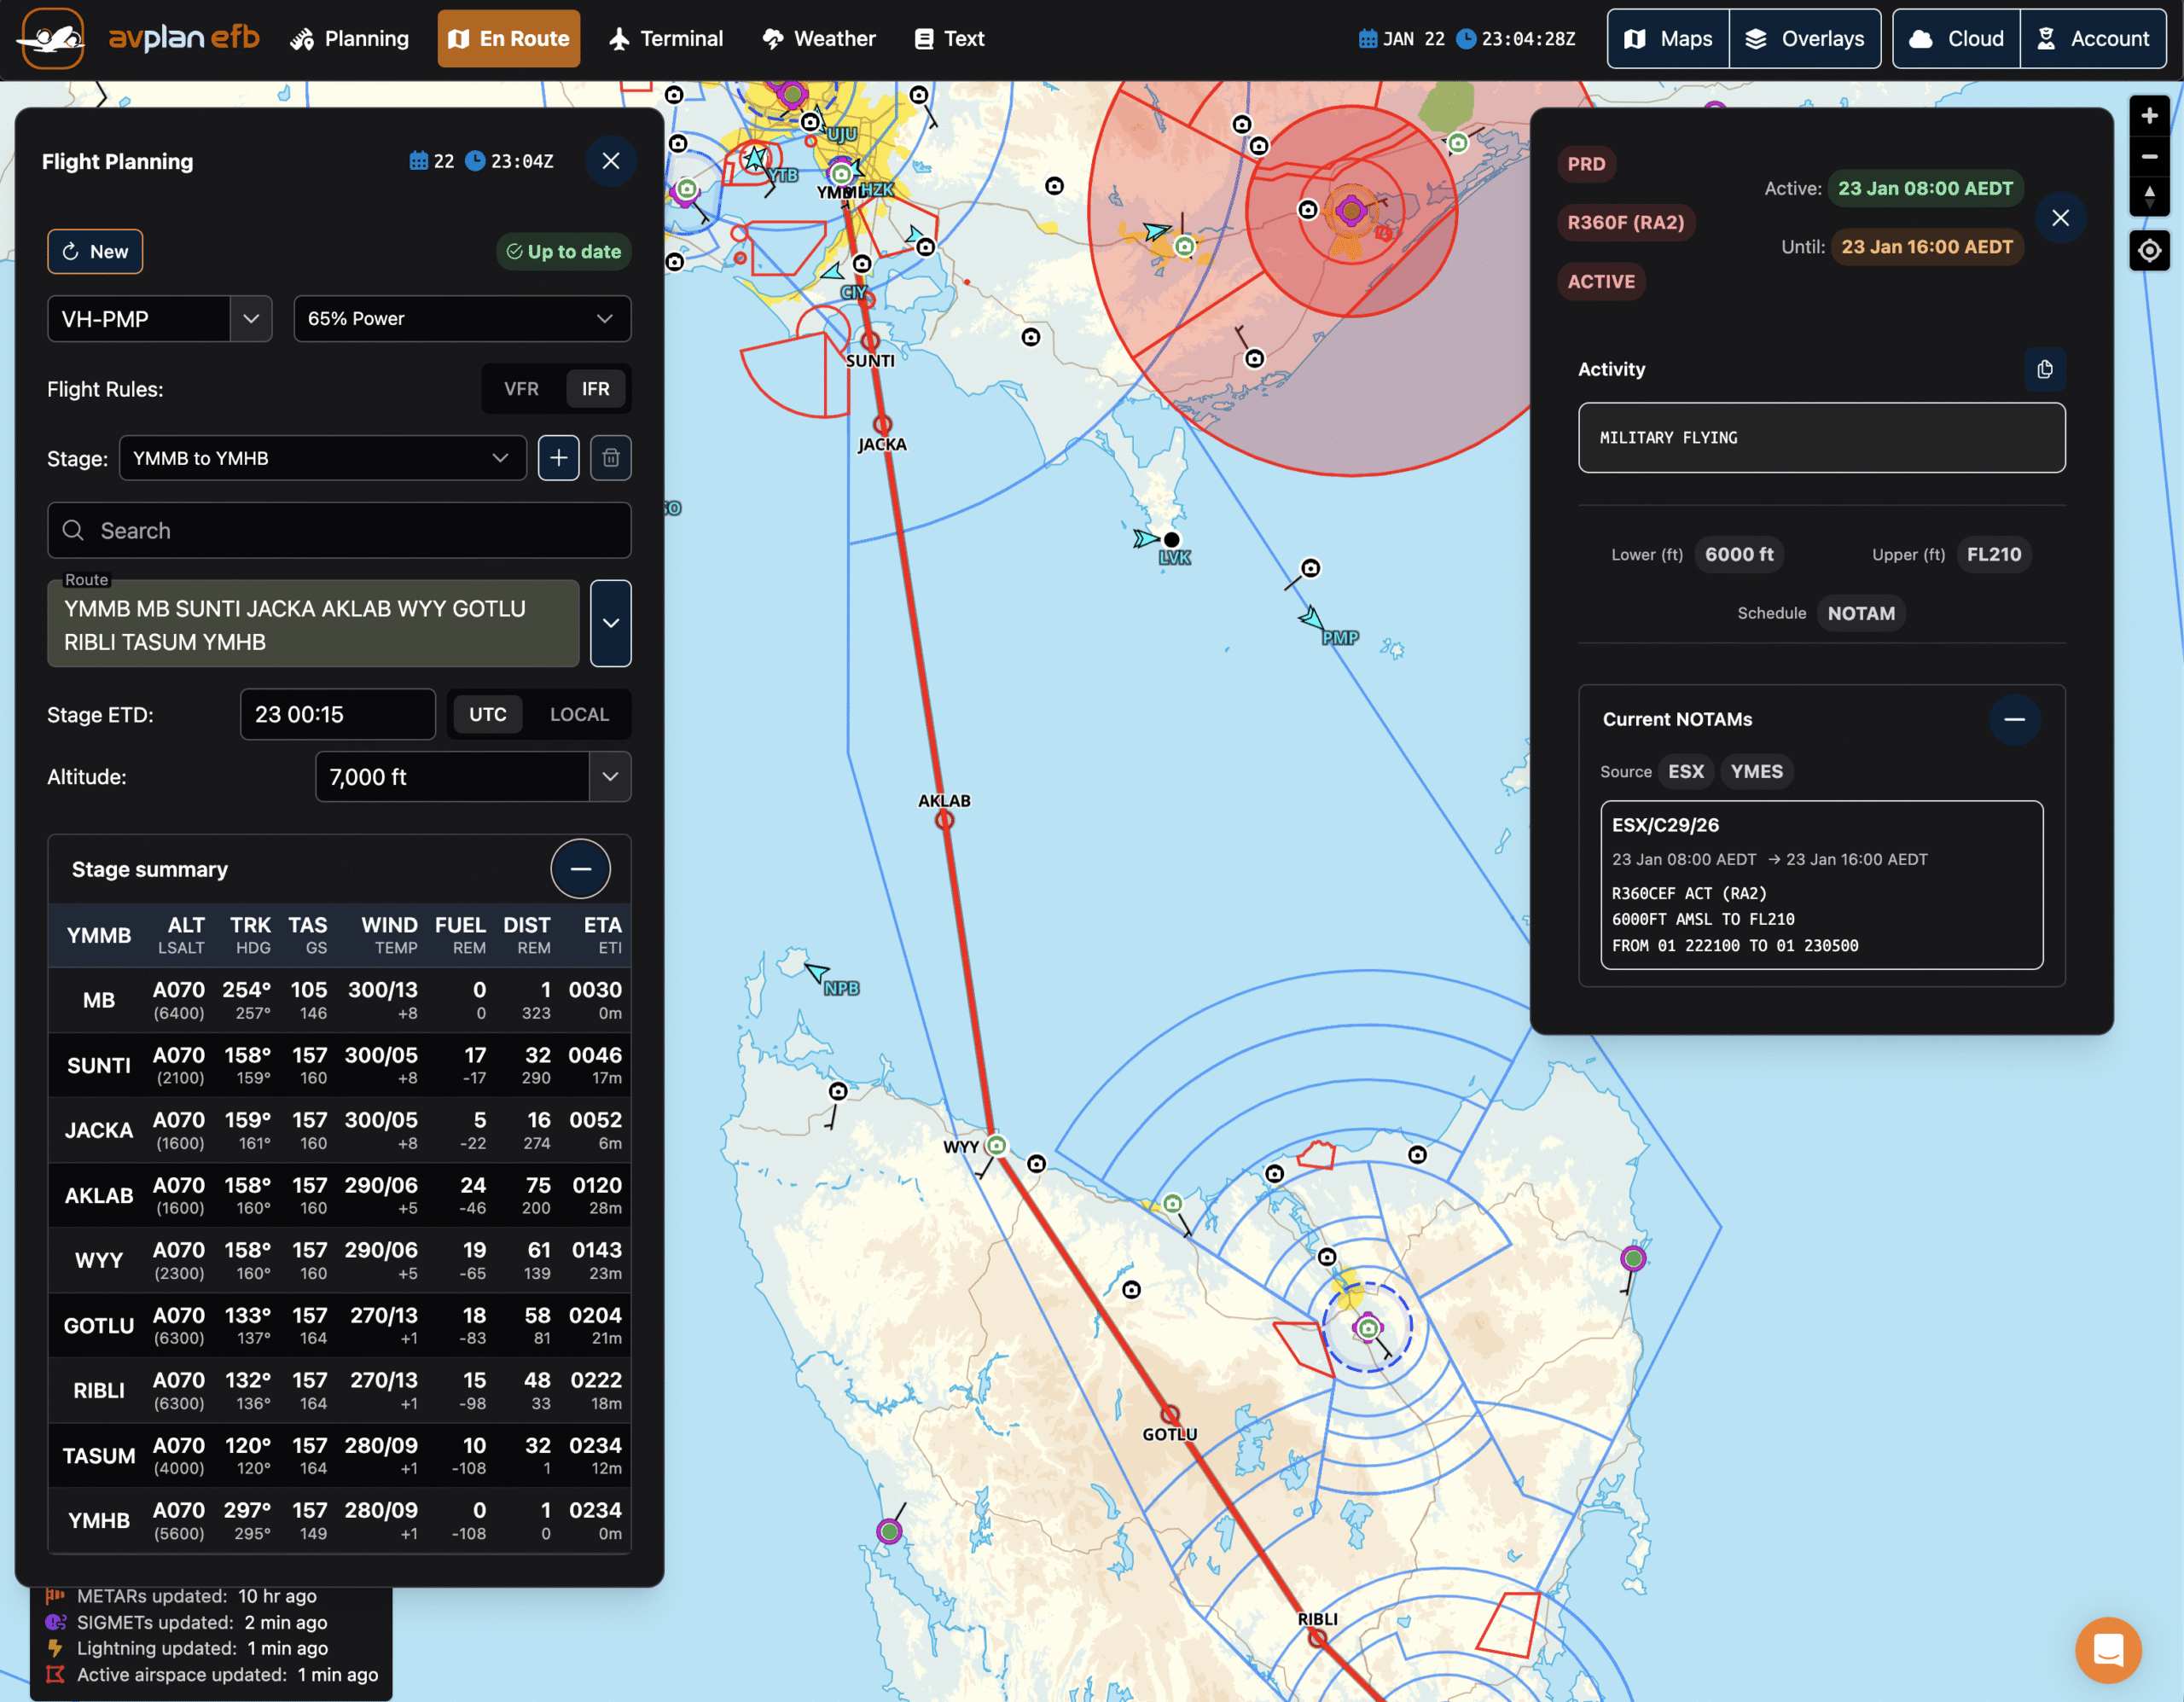The height and width of the screenshot is (1702, 2184).
Task: Select IFR flight rules
Action: click(595, 389)
